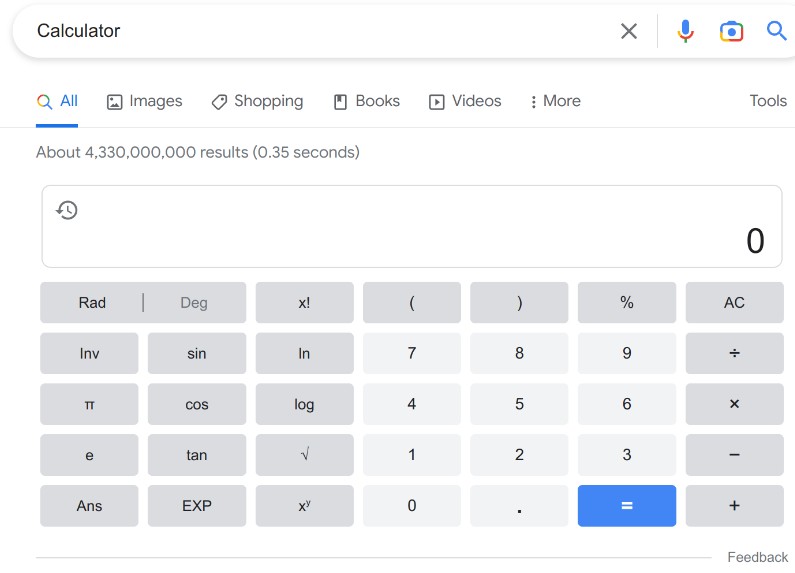
Task: Open the Videos results tab
Action: click(465, 101)
